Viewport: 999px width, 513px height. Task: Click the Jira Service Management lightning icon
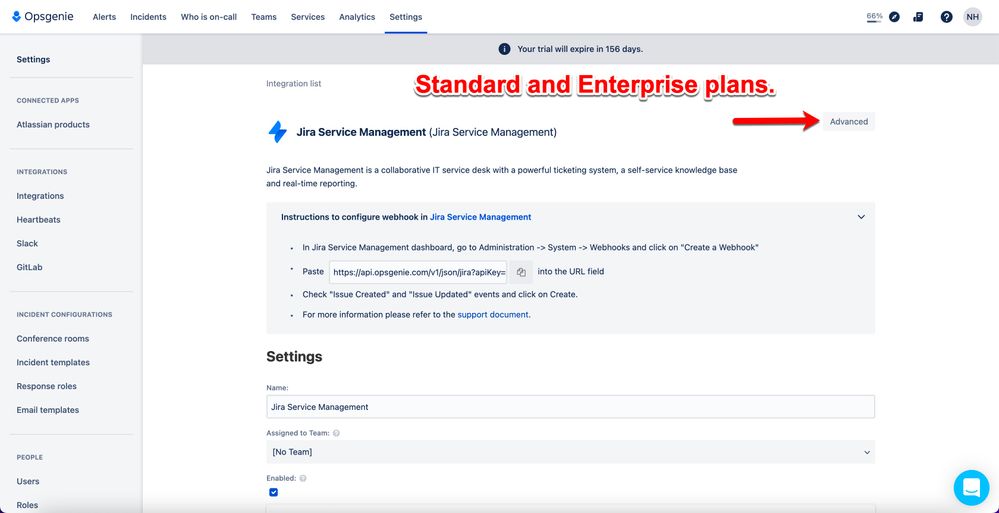278,132
